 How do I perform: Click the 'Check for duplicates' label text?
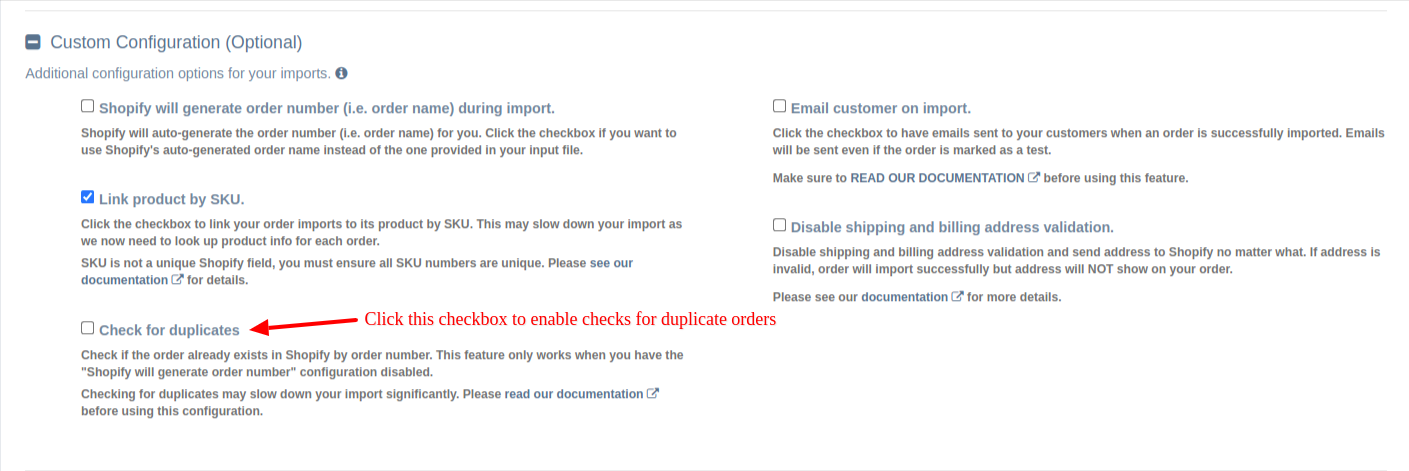pyautogui.click(x=169, y=330)
